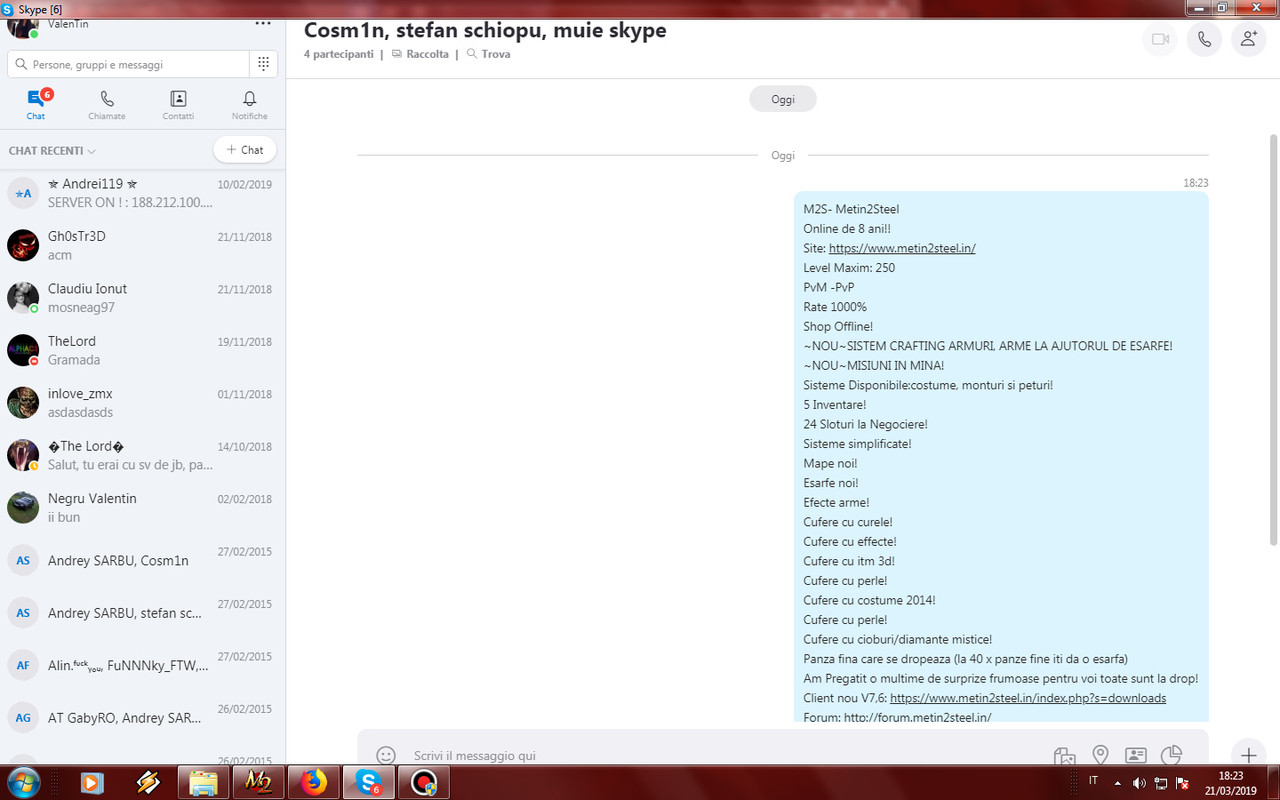Open the Client nou V7.6 downloads link

click(x=1028, y=698)
